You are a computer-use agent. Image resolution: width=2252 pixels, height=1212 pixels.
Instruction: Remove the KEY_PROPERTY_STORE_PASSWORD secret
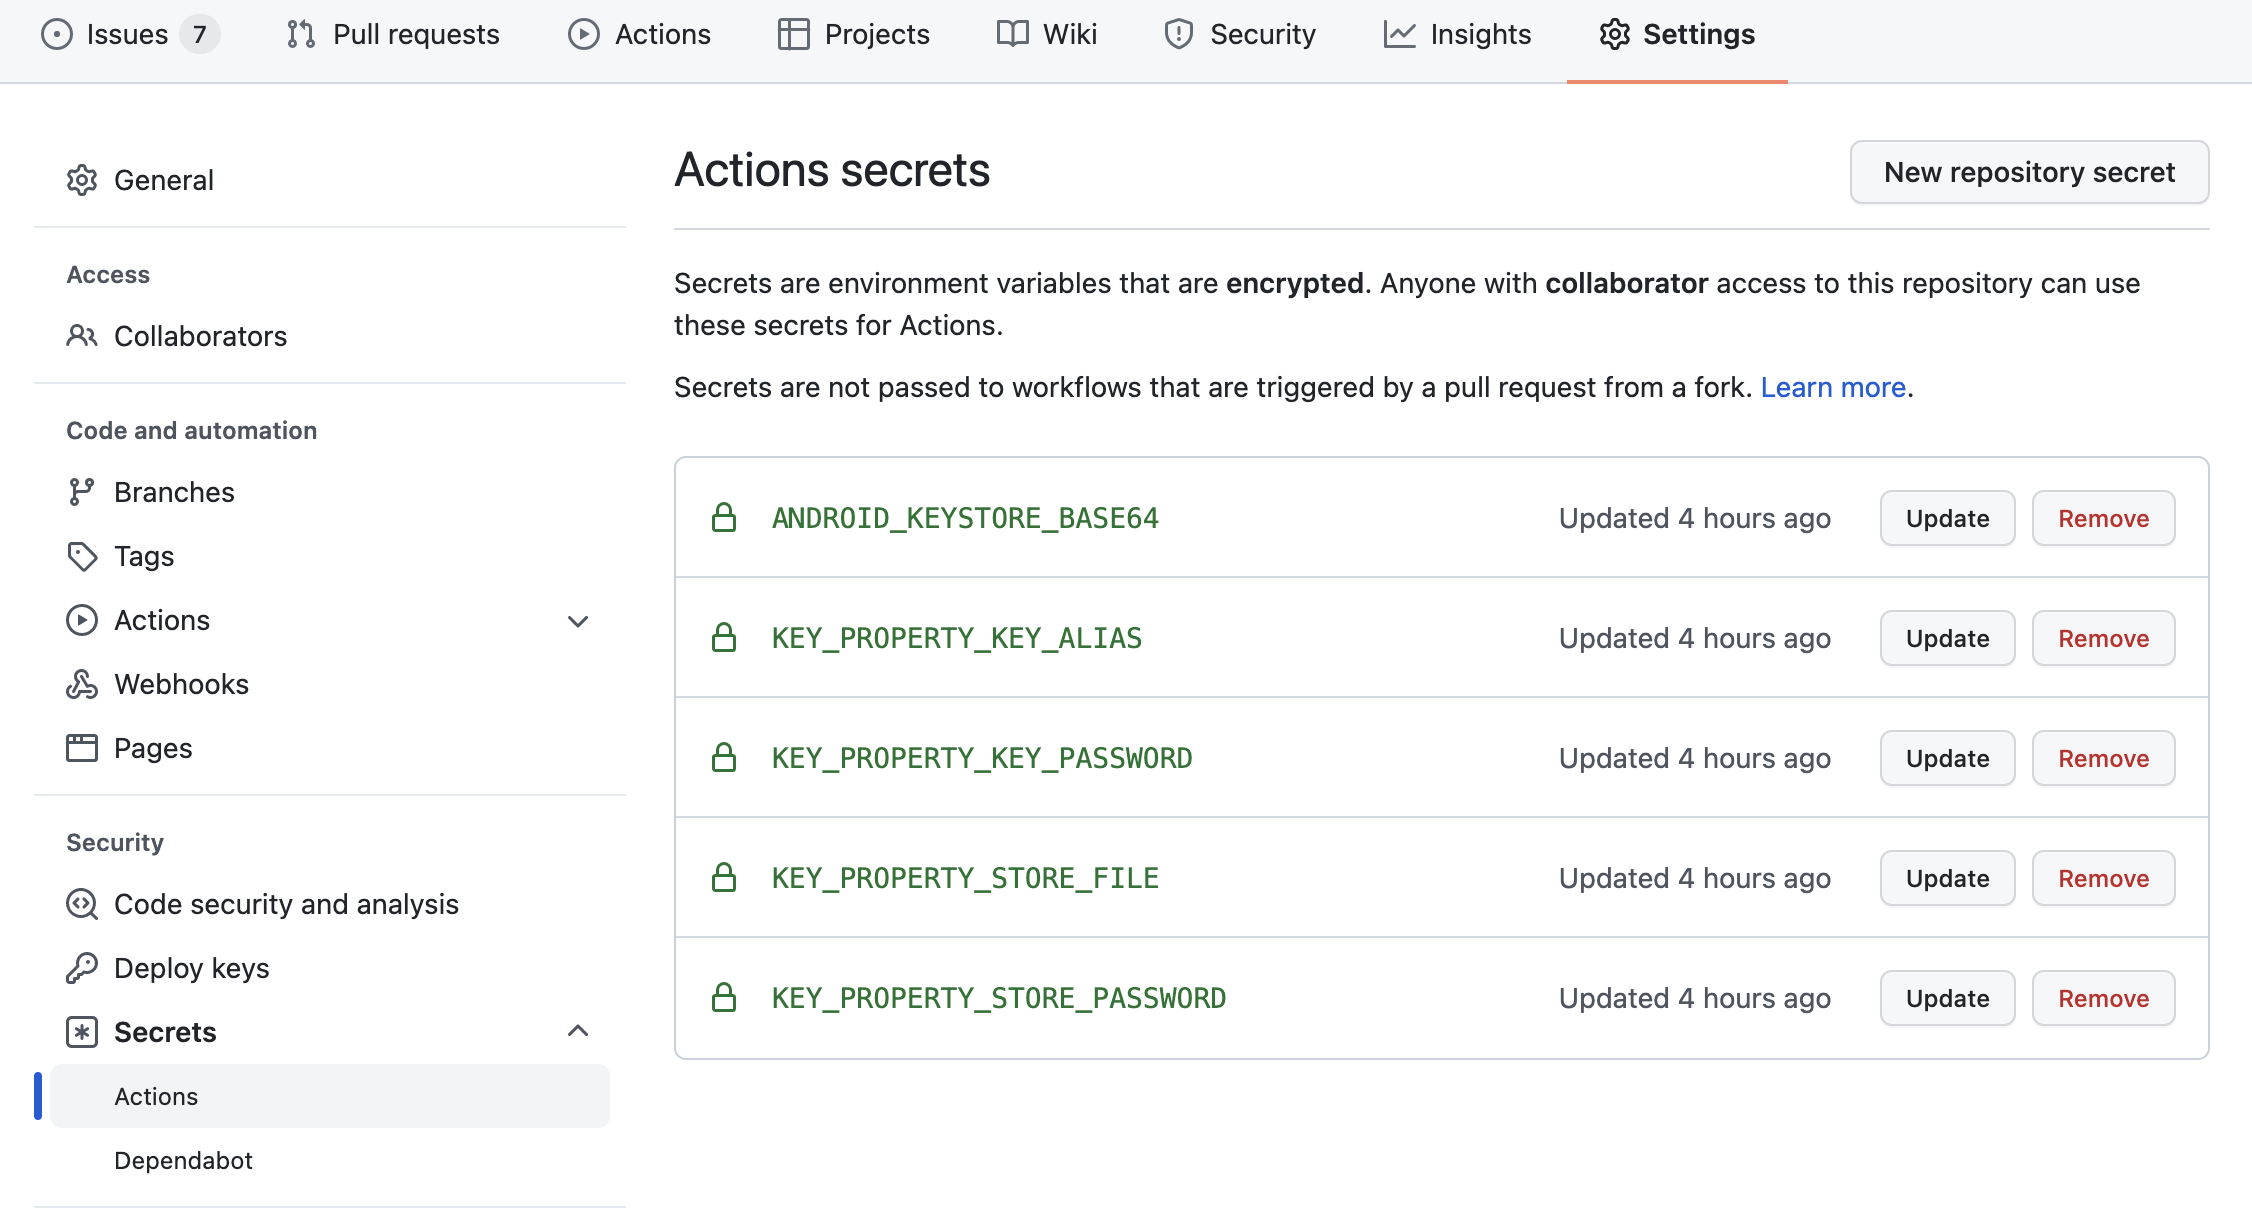(2103, 998)
